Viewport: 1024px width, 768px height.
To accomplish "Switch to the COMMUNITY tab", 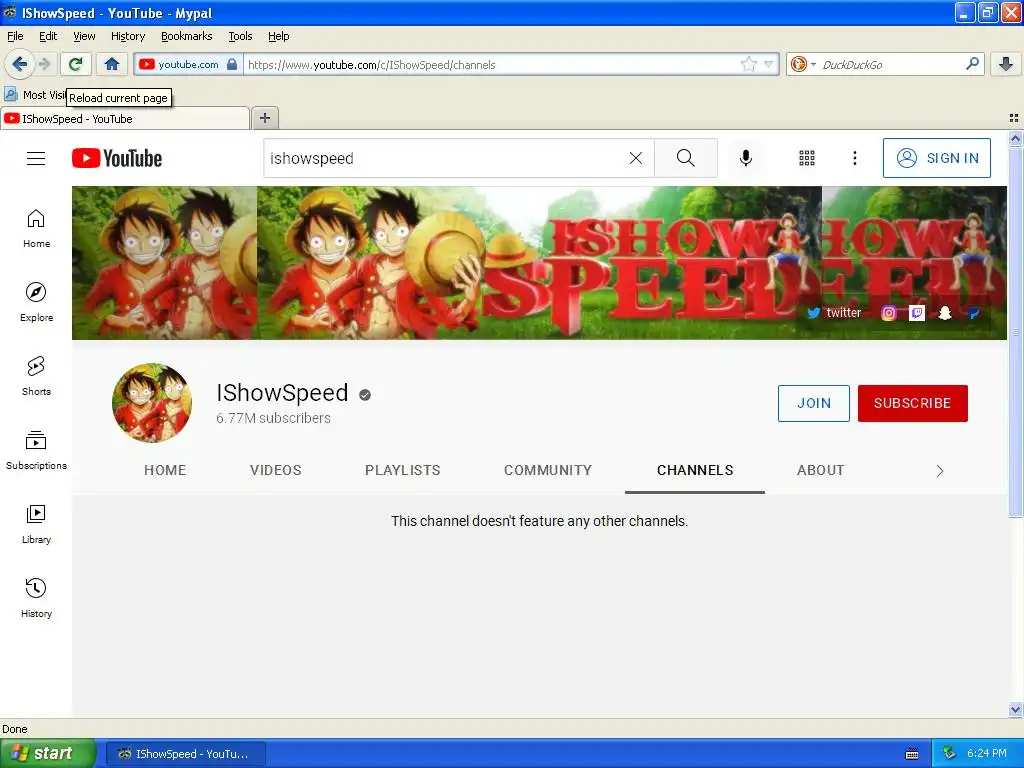I will (547, 470).
